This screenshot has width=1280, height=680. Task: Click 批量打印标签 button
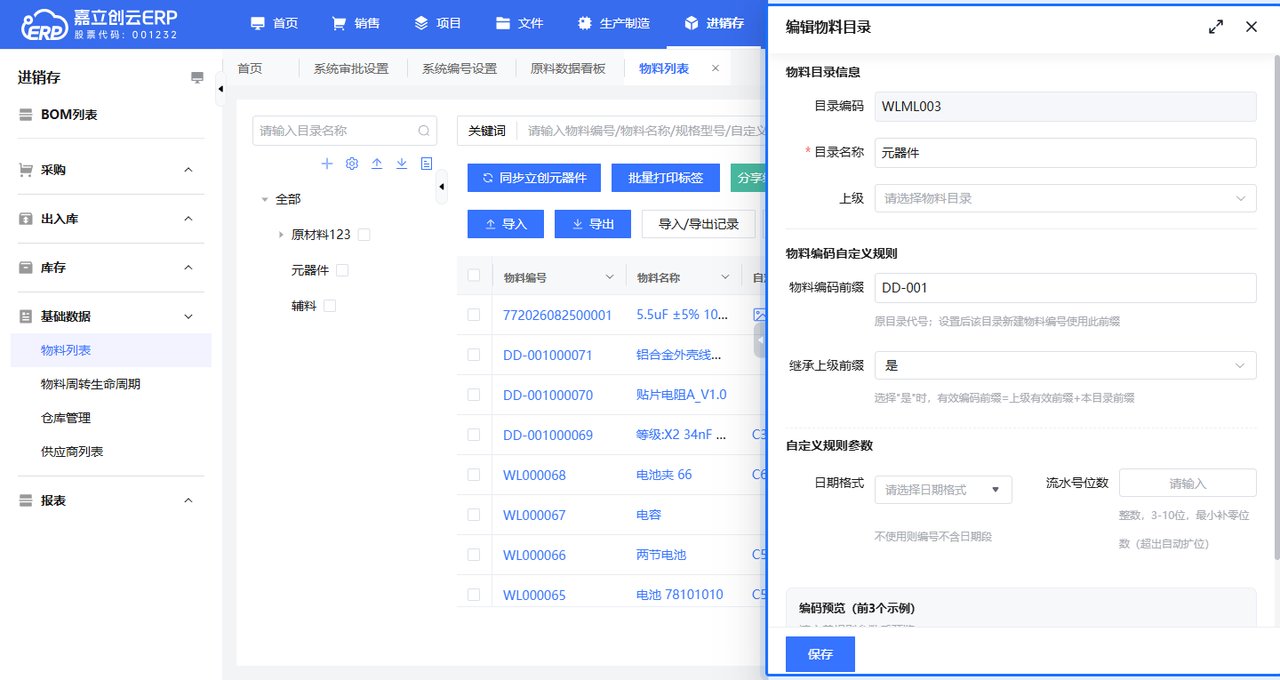pyautogui.click(x=665, y=178)
